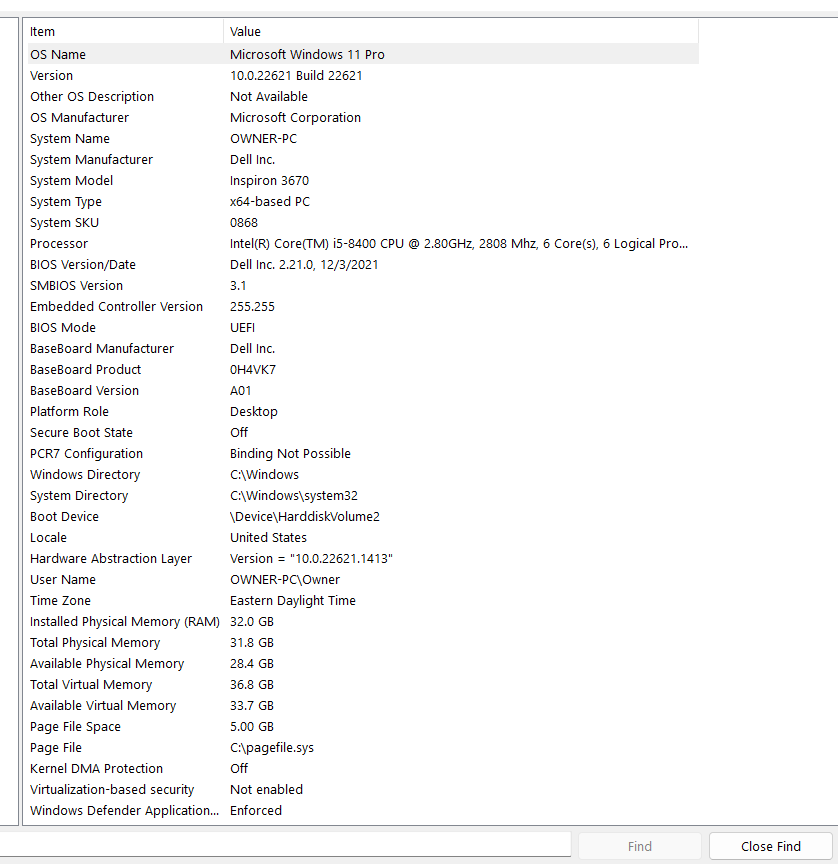Select the System SKU row label

pos(64,223)
